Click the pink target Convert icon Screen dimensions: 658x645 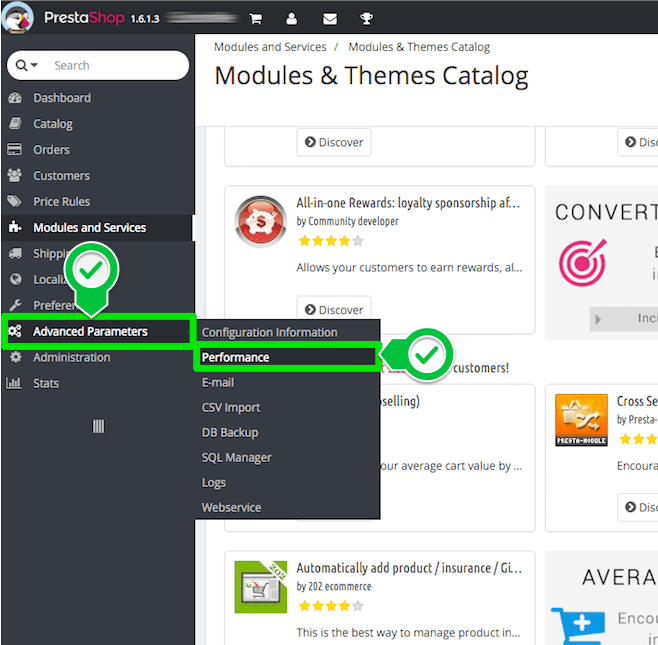(x=582, y=263)
